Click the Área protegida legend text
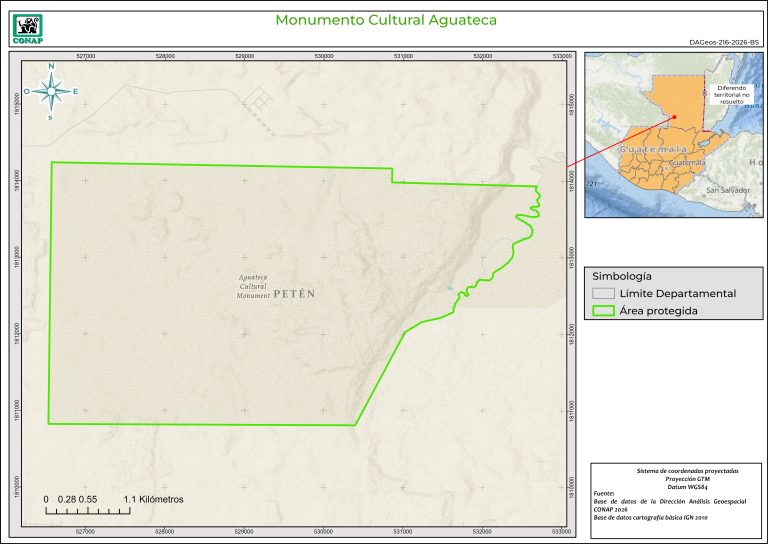Screen dimensions: 768x544 (x=658, y=311)
